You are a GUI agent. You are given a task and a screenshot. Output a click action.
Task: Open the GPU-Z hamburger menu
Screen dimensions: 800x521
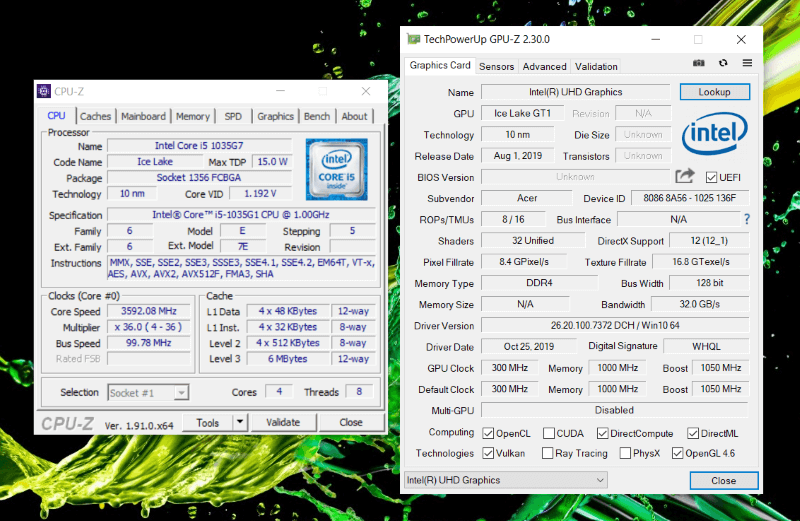pos(746,63)
